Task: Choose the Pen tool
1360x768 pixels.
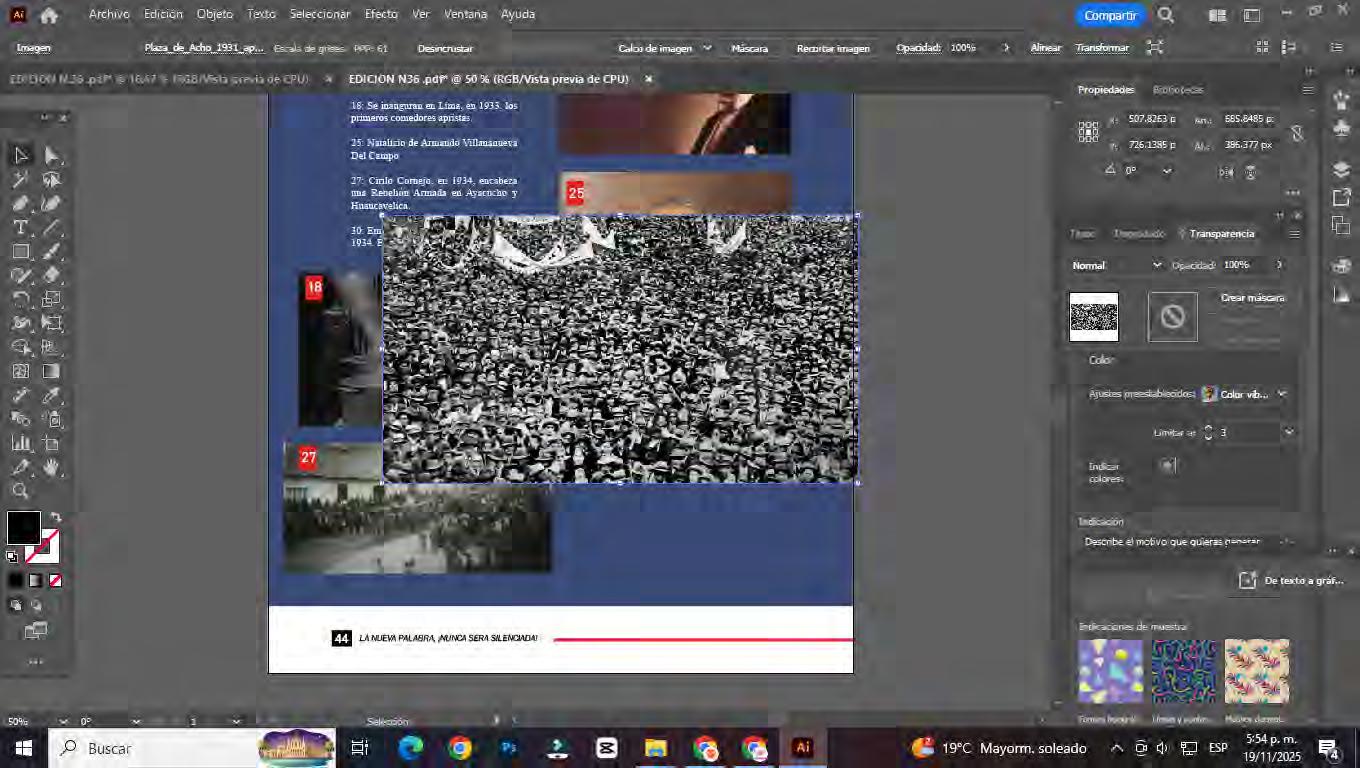Action: point(21,204)
